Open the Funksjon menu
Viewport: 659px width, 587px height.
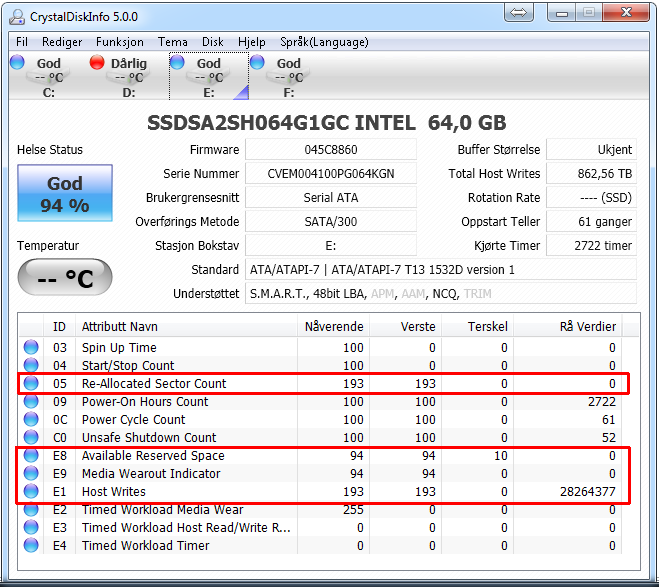pos(119,42)
